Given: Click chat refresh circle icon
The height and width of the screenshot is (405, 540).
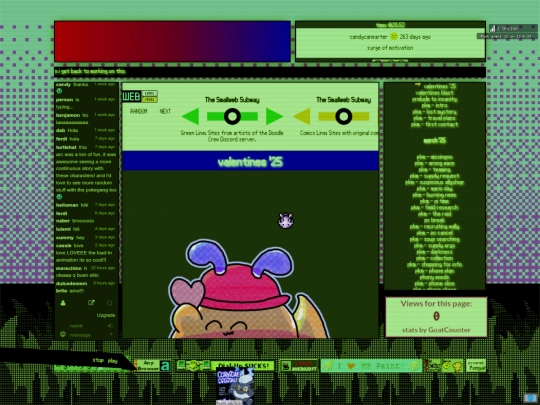Looking at the screenshot, I should (x=110, y=303).
